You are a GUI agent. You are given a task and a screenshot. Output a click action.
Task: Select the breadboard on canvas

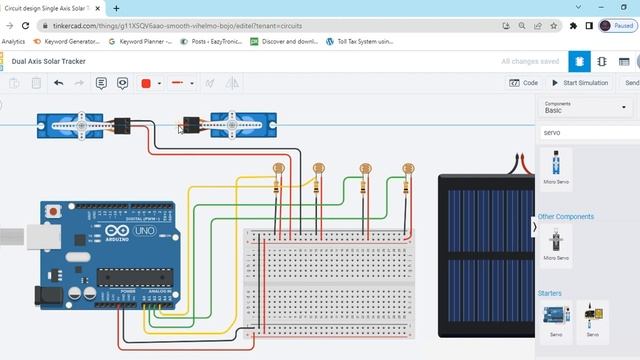click(x=329, y=284)
